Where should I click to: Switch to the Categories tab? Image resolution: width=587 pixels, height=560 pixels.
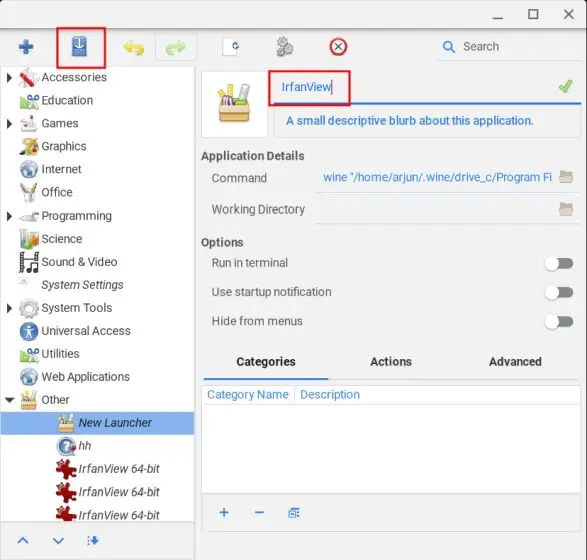pyautogui.click(x=266, y=362)
